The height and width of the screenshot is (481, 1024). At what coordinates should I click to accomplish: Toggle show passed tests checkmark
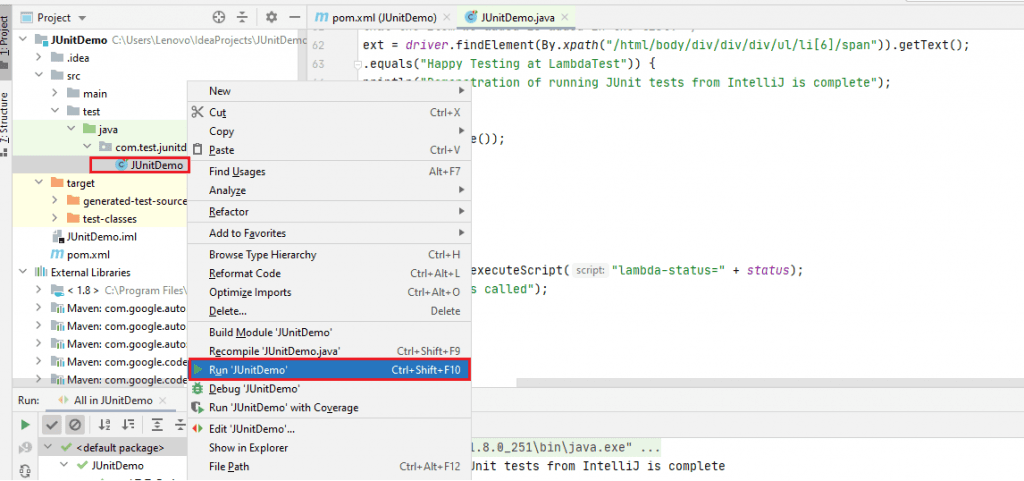click(52, 425)
